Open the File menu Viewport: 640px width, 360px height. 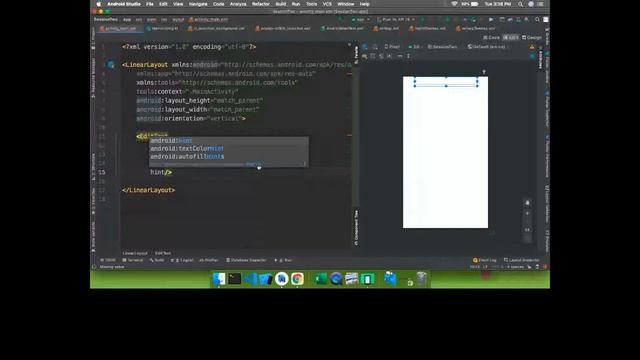pos(150,4)
